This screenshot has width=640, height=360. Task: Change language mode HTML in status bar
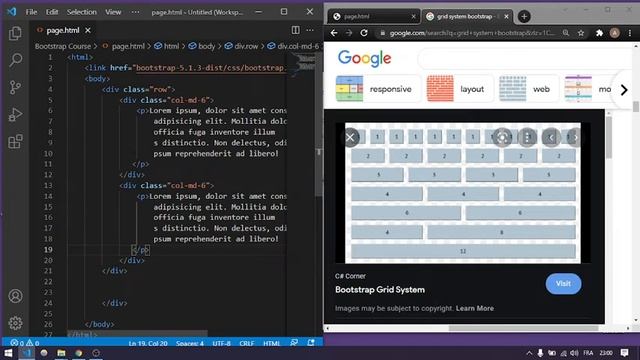coord(271,343)
